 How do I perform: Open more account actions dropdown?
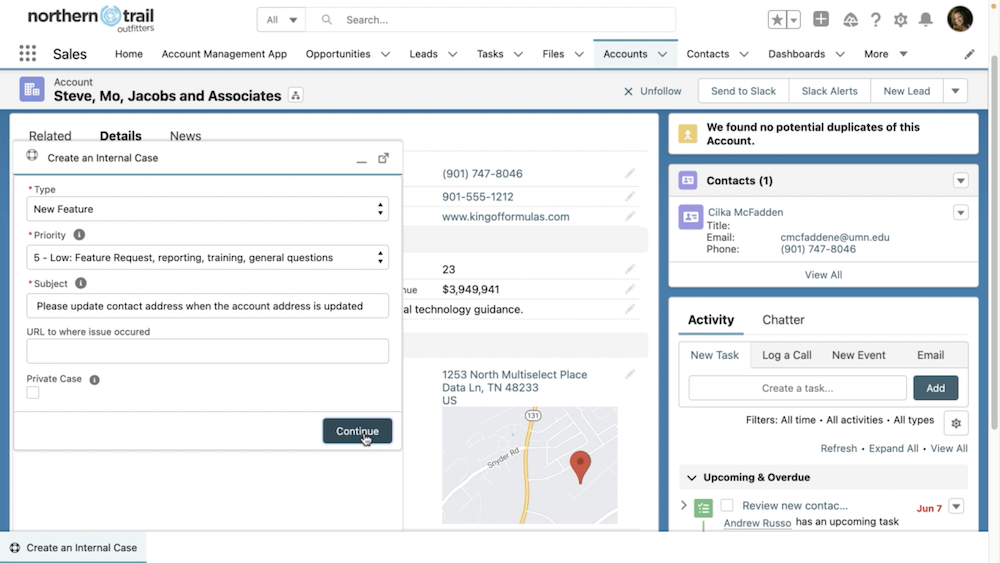pyautogui.click(x=955, y=91)
